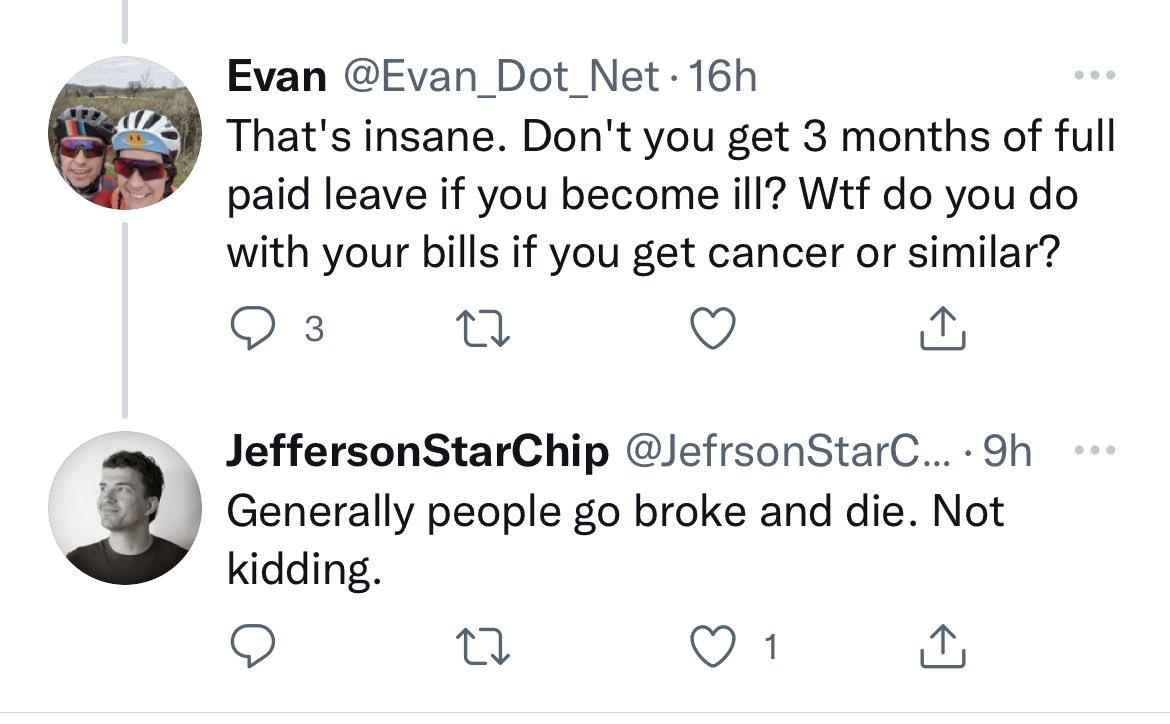
Task: Open Evan's profile picture
Action: pyautogui.click(x=126, y=133)
